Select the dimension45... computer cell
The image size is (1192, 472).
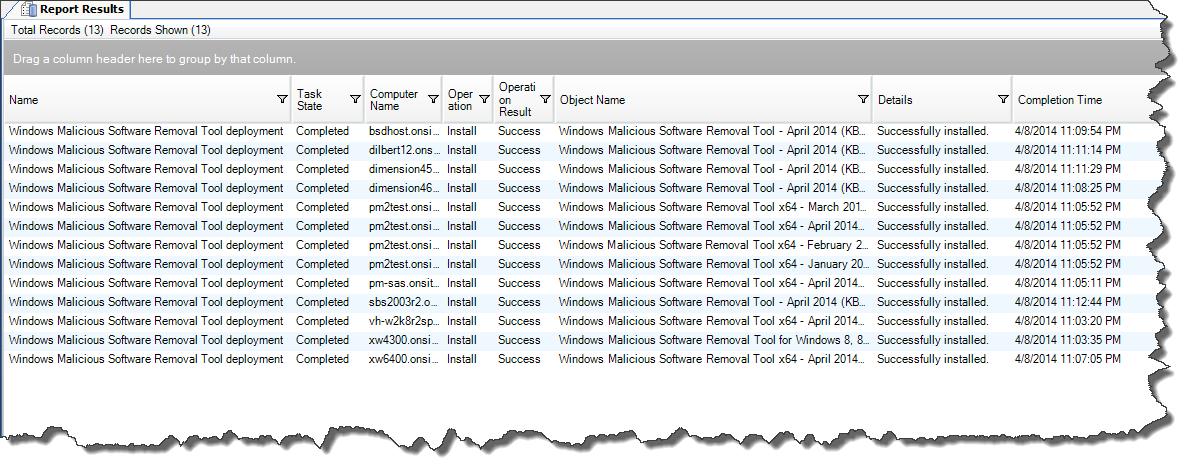(x=404, y=169)
